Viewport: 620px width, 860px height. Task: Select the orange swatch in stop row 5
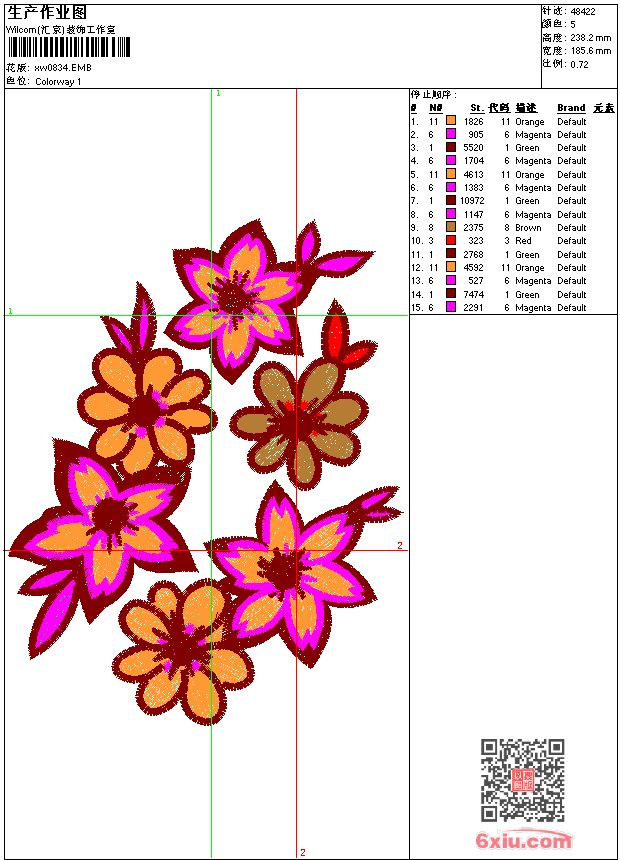pyautogui.click(x=451, y=173)
